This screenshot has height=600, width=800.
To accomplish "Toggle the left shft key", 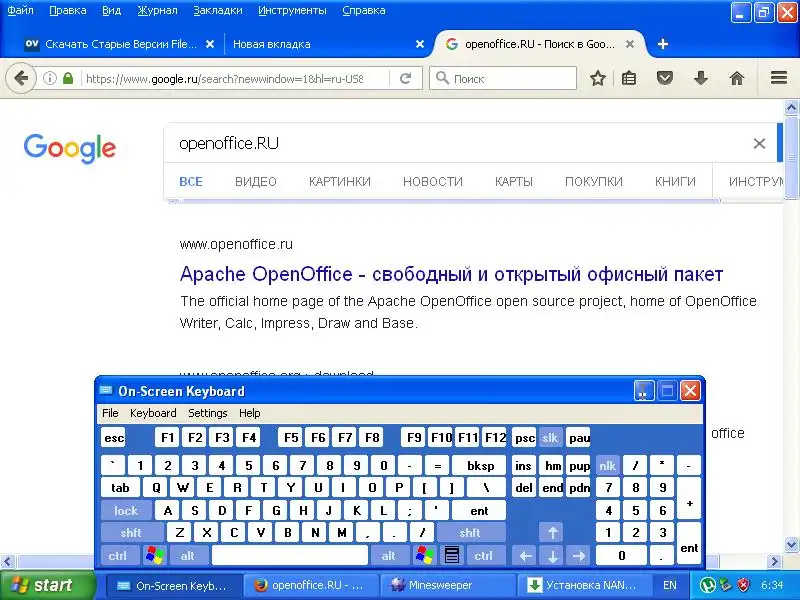I will 131,533.
